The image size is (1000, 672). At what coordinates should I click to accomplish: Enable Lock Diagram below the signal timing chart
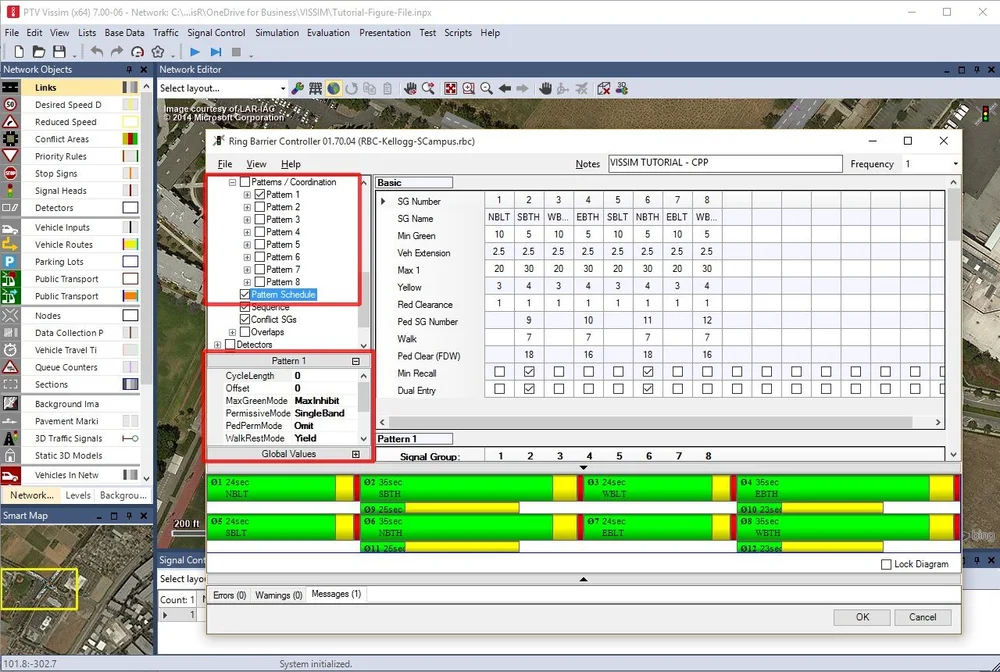(886, 564)
